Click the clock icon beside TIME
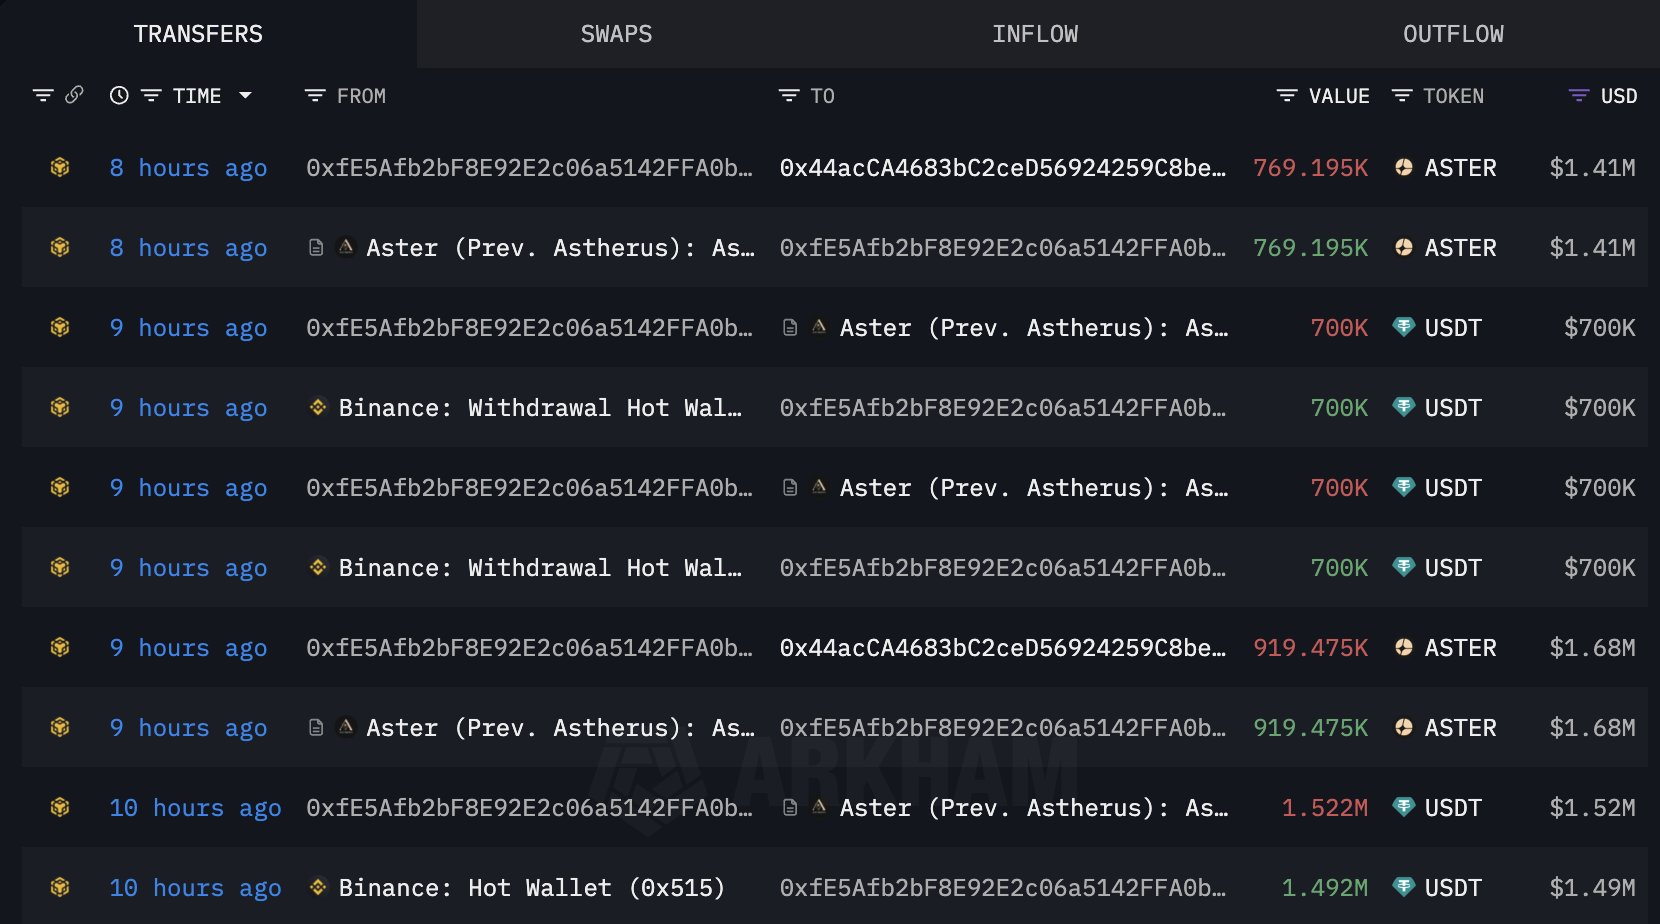The image size is (1660, 924). [119, 96]
